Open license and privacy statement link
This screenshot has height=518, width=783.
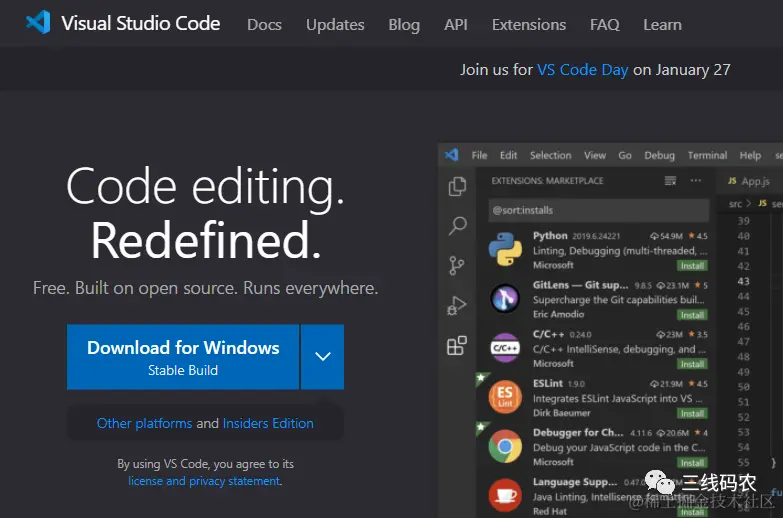point(204,481)
